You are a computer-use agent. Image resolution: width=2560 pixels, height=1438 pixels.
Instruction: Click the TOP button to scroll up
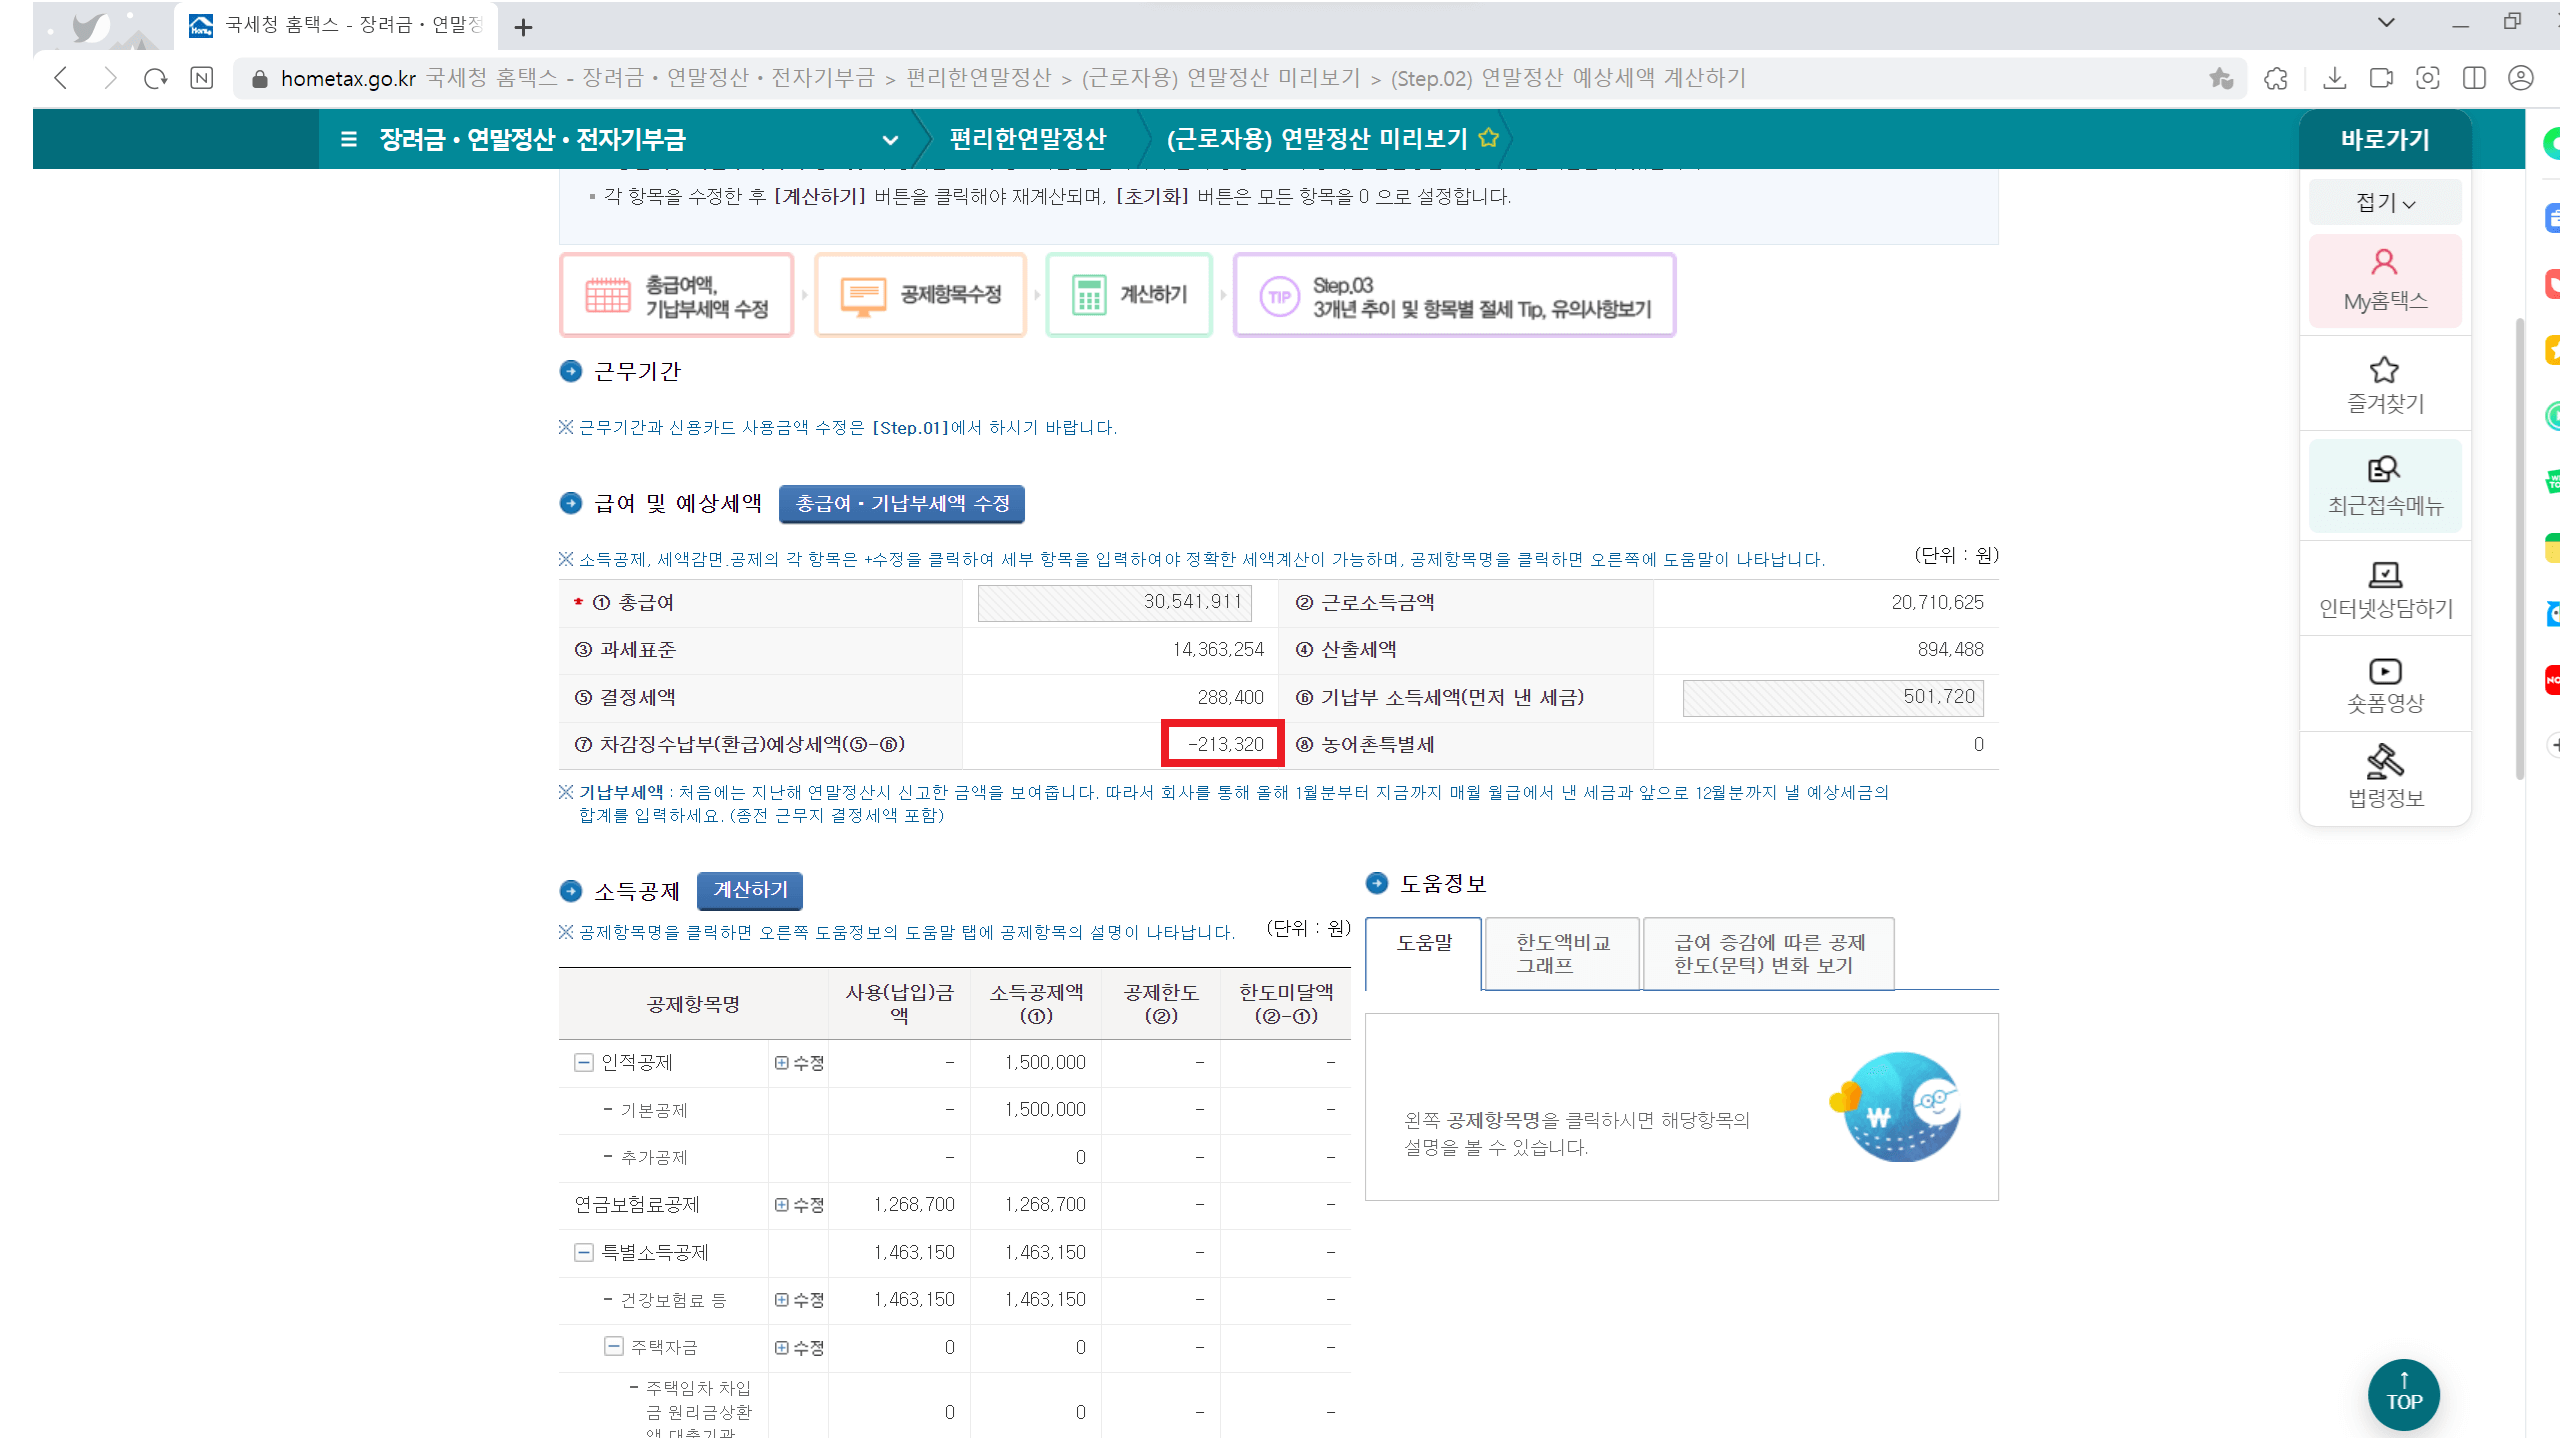(2404, 1395)
